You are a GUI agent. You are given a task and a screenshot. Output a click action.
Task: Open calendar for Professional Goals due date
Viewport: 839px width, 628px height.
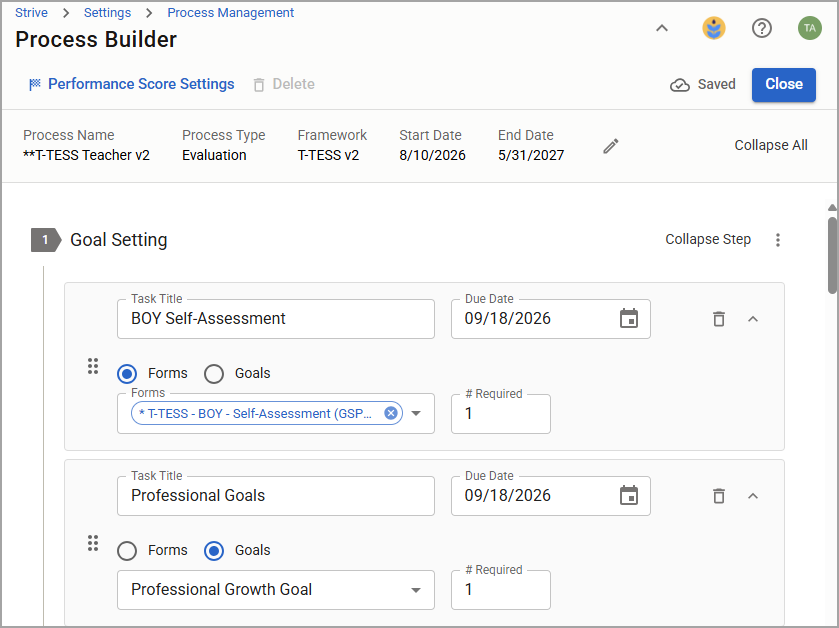(629, 495)
